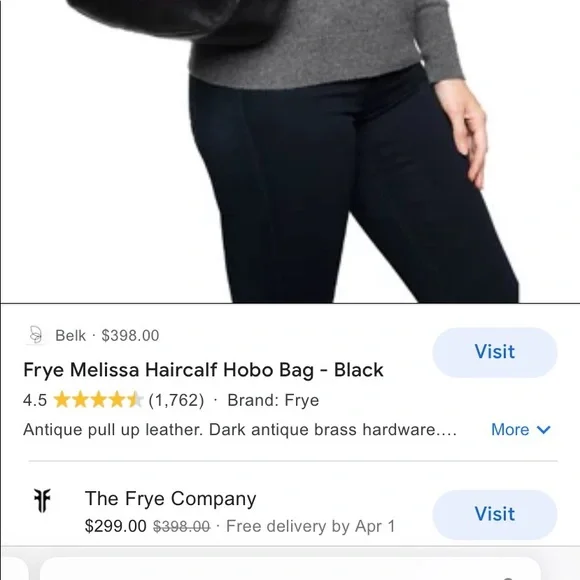This screenshot has height=580, width=580.
Task: Click the 4.5 rating number
Action: pos(35,400)
